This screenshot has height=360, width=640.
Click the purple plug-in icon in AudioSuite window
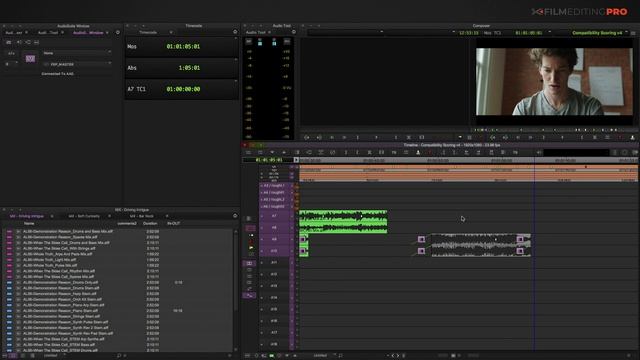pos(30,59)
